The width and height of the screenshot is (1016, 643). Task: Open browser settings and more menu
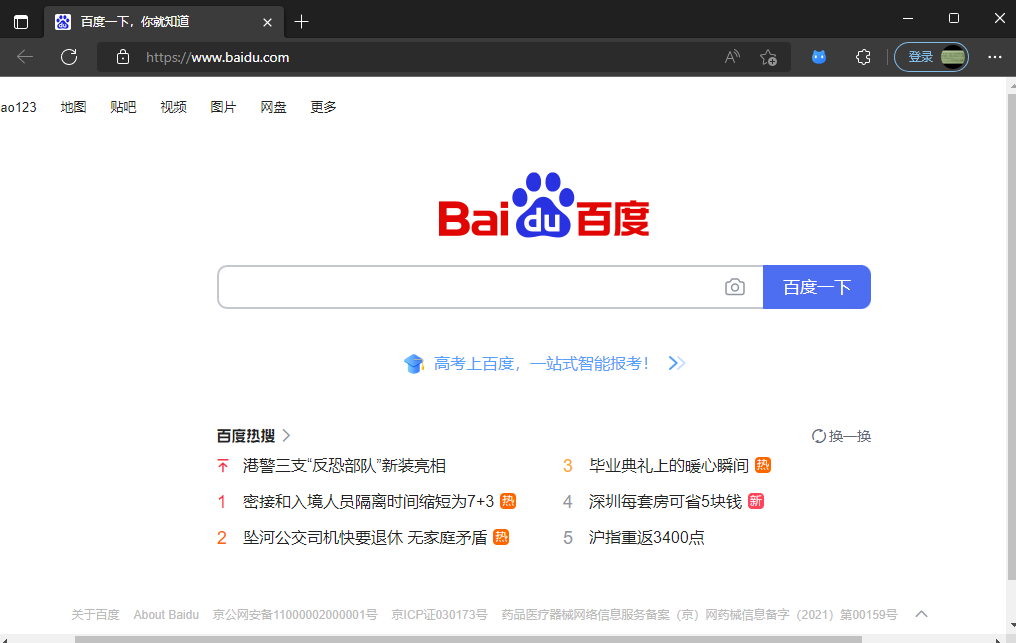995,57
